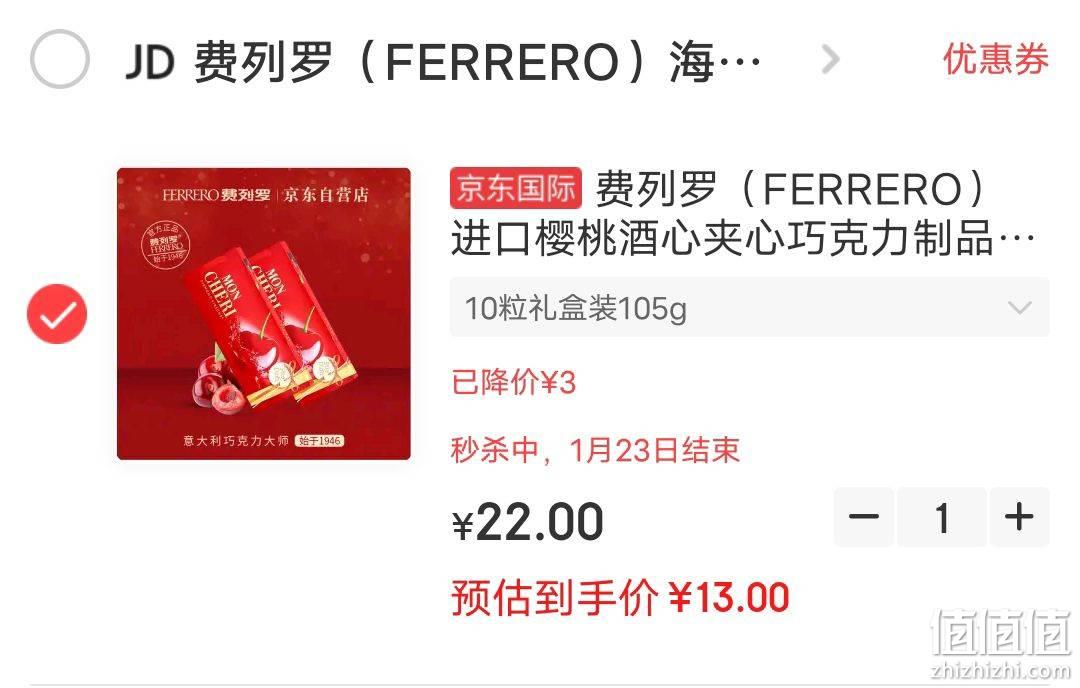This screenshot has width=1080, height=688.
Task: Open the 10粒礼盒装105g specification selector
Action: 749,307
